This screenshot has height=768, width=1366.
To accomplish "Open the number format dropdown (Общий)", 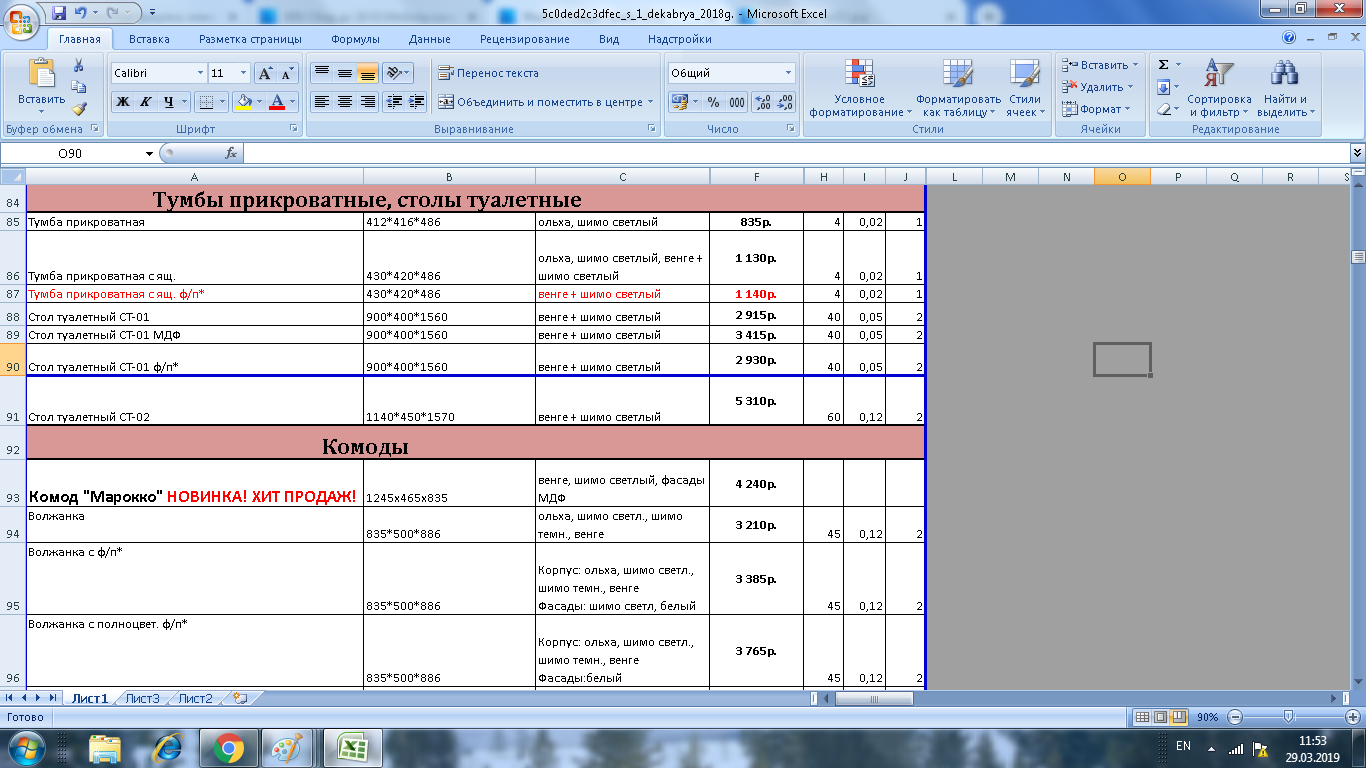I will [x=788, y=73].
